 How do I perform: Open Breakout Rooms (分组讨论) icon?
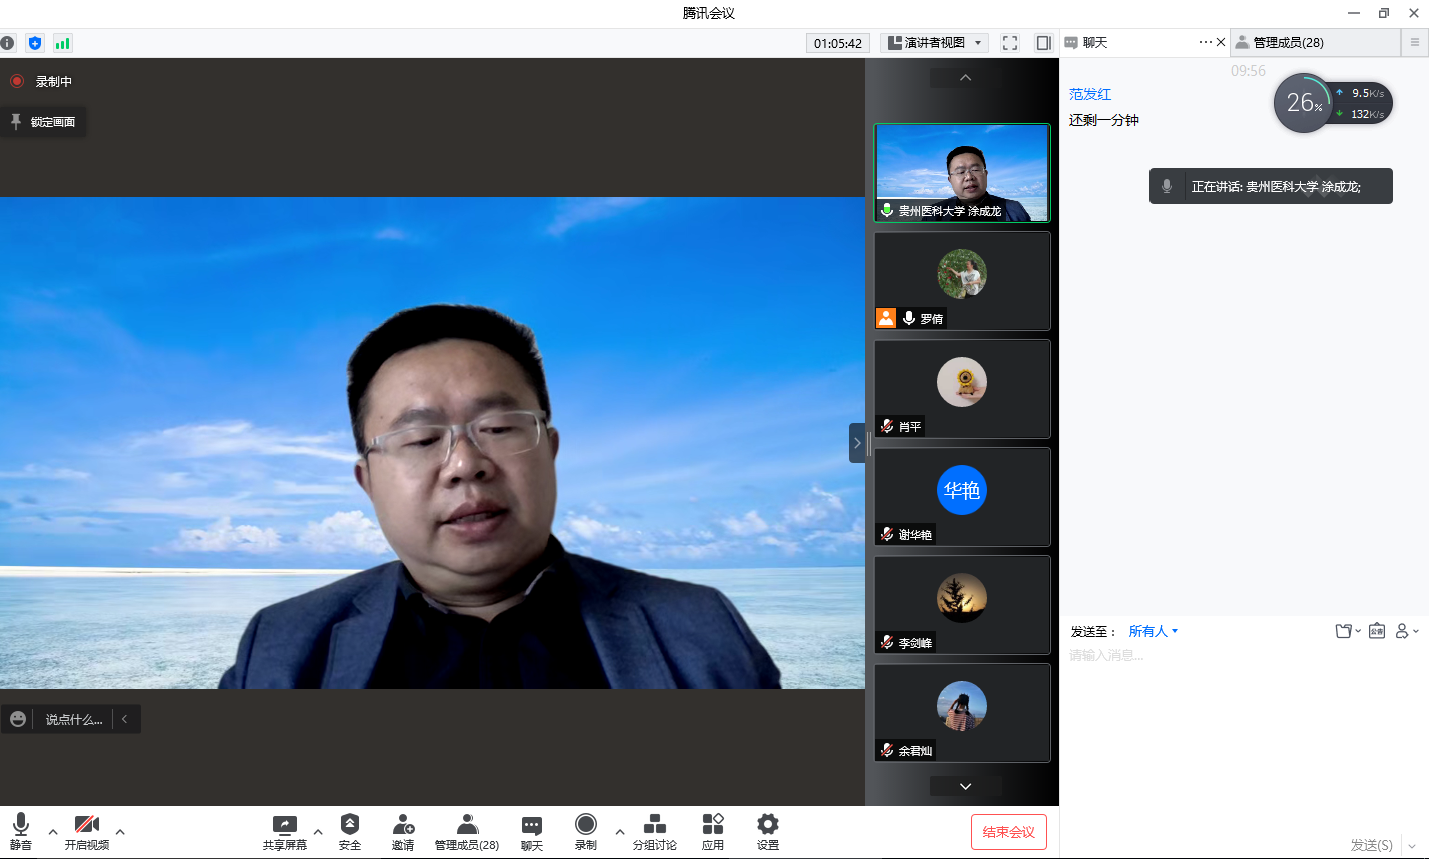coord(654,825)
